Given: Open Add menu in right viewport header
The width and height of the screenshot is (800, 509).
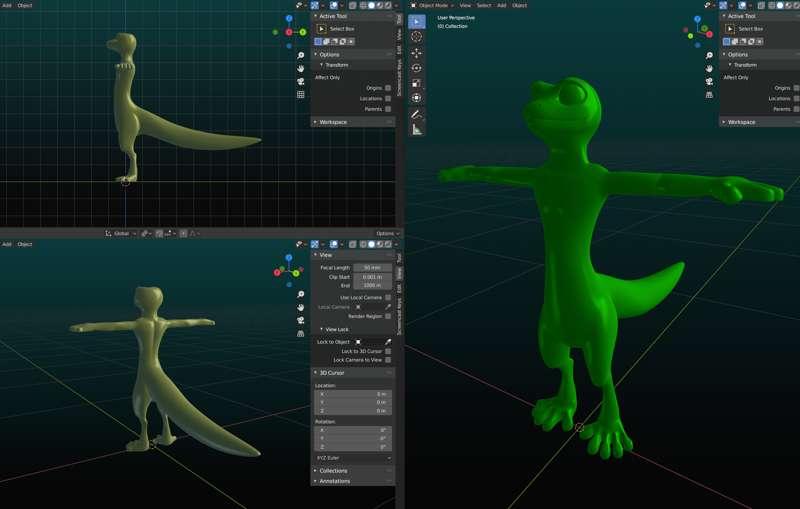Looking at the screenshot, I should pos(502,5).
